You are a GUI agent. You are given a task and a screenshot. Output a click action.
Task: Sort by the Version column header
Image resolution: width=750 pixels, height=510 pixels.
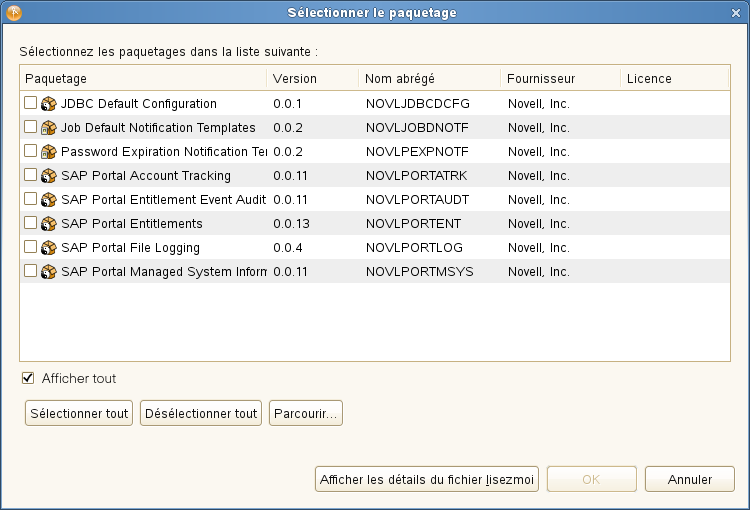pos(312,78)
